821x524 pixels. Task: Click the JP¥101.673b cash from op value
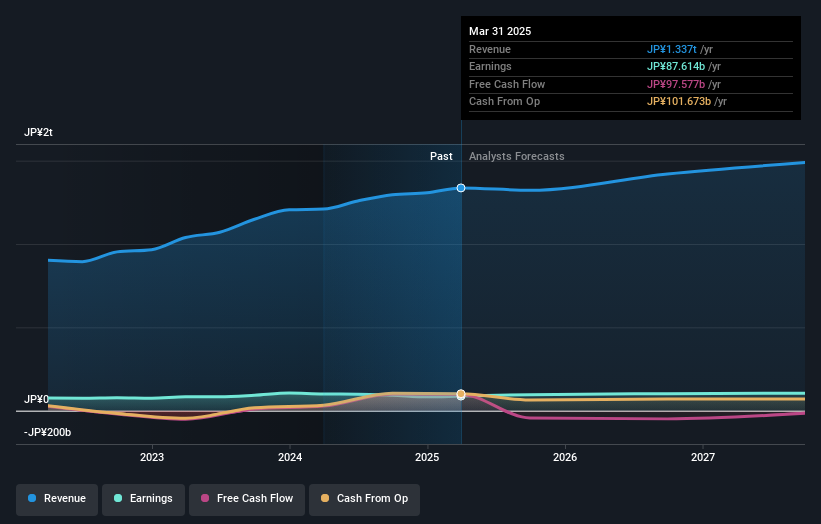pyautogui.click(x=679, y=102)
